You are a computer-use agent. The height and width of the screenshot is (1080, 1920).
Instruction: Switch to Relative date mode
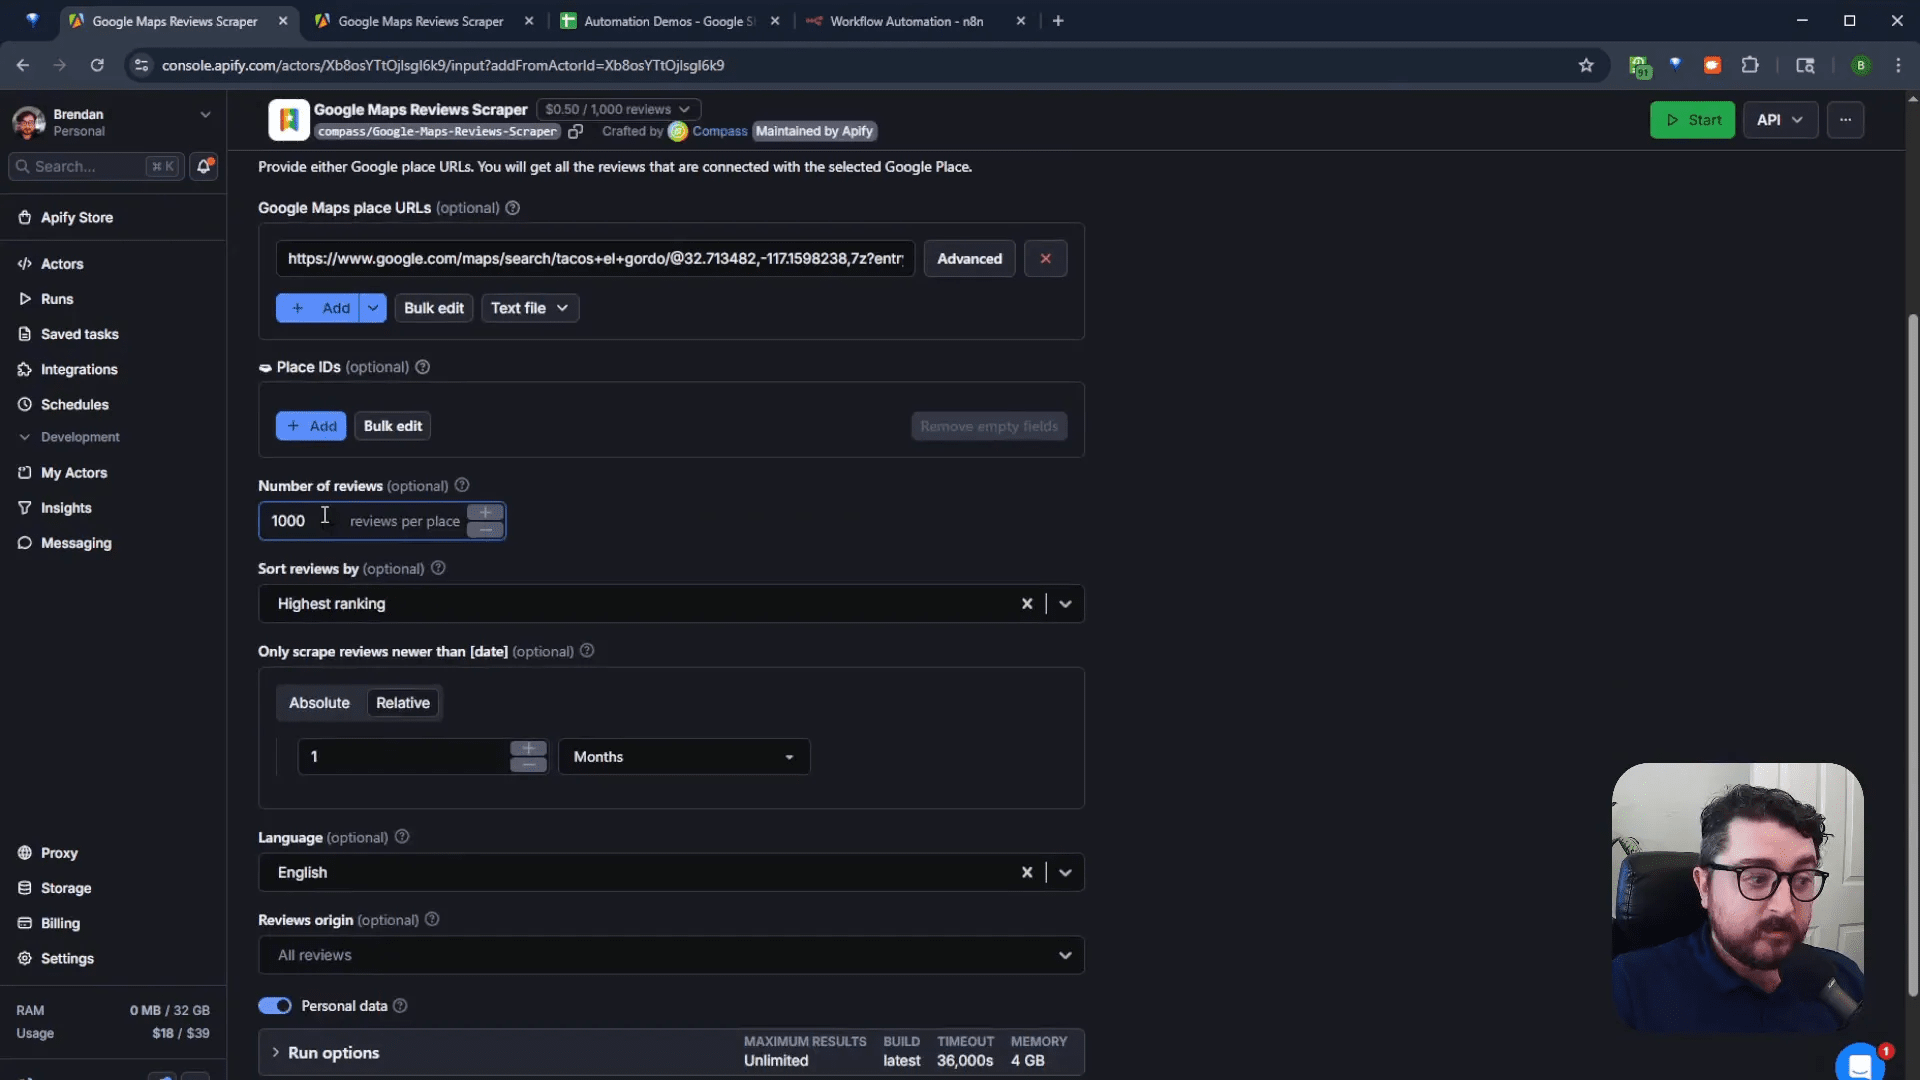[x=403, y=703]
